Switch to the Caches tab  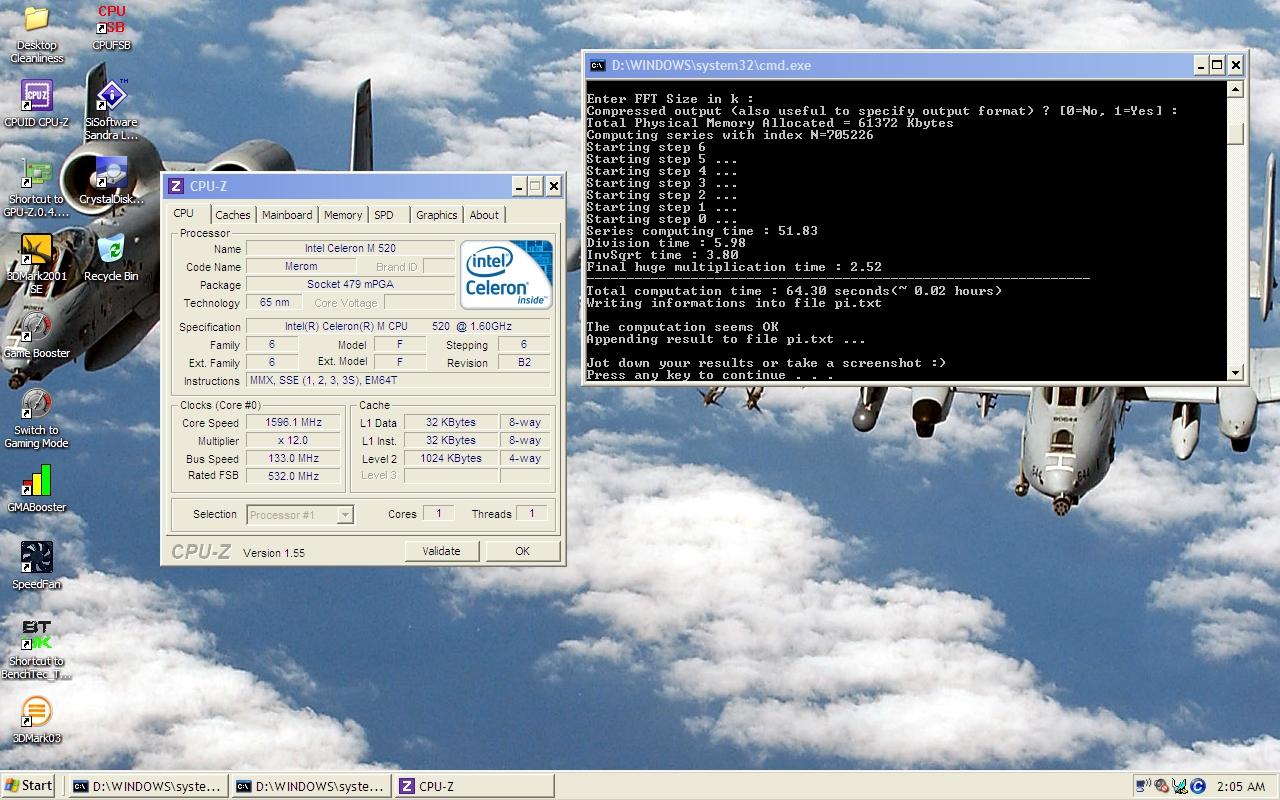[233, 215]
